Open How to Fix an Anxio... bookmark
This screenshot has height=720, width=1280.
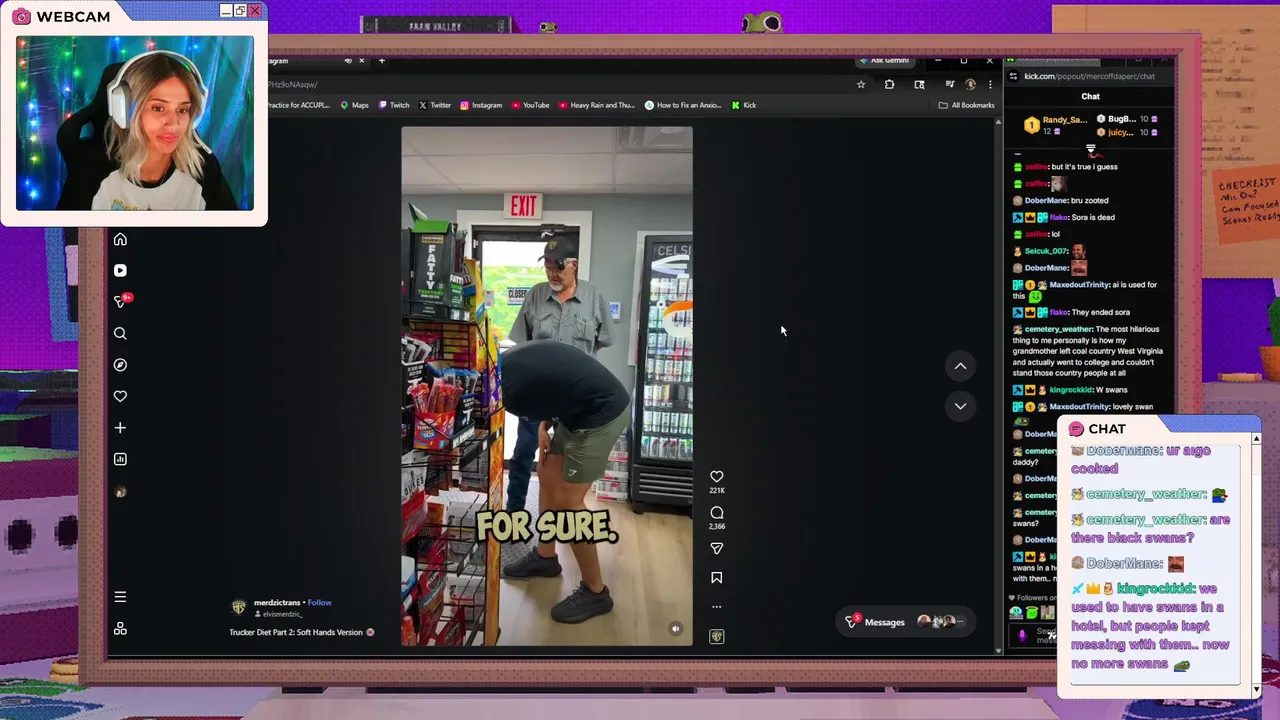683,105
